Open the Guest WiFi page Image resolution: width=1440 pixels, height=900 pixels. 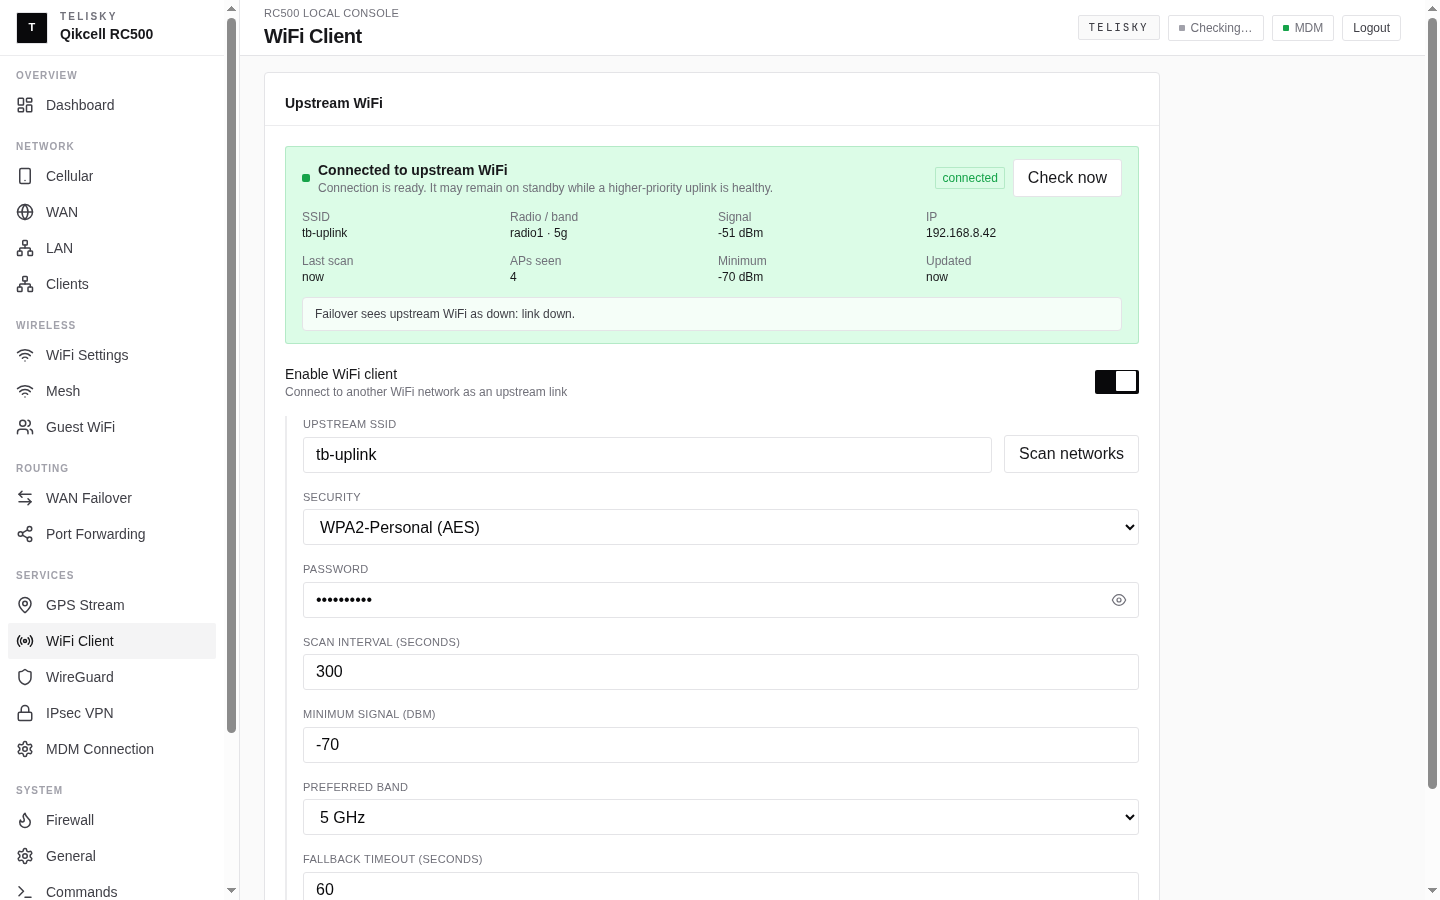click(112, 427)
